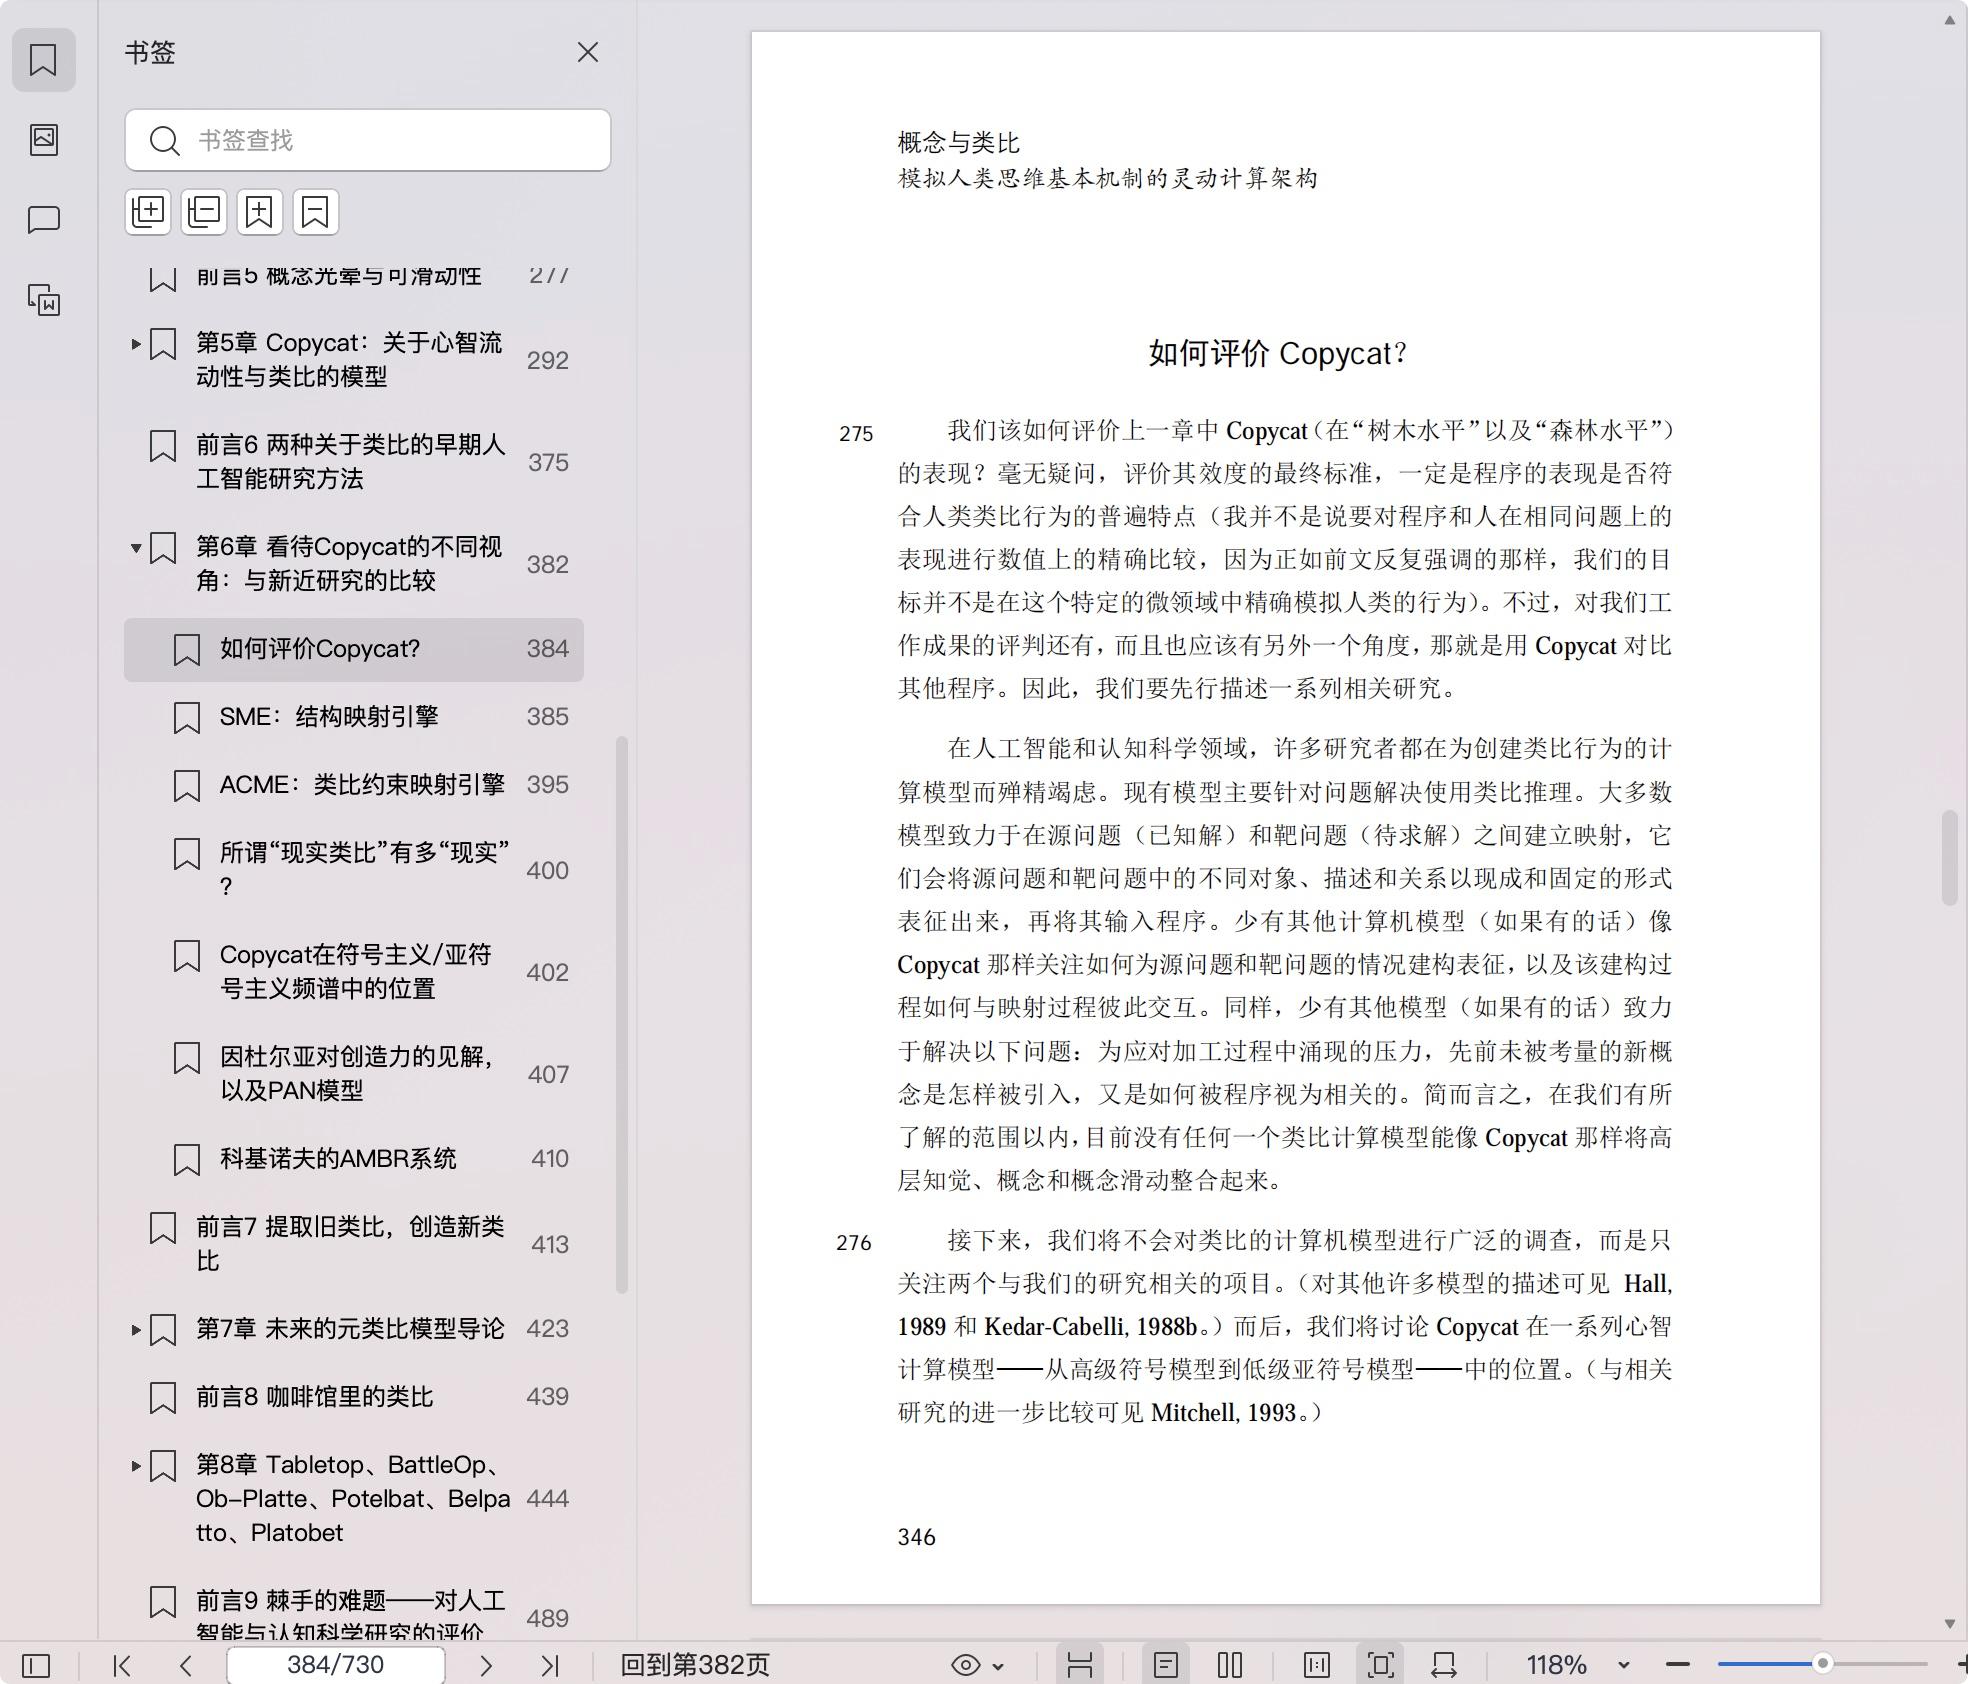
Task: Collapse 第6章 看待Copycat的不同视角 bookmark
Action: pyautogui.click(x=136, y=548)
